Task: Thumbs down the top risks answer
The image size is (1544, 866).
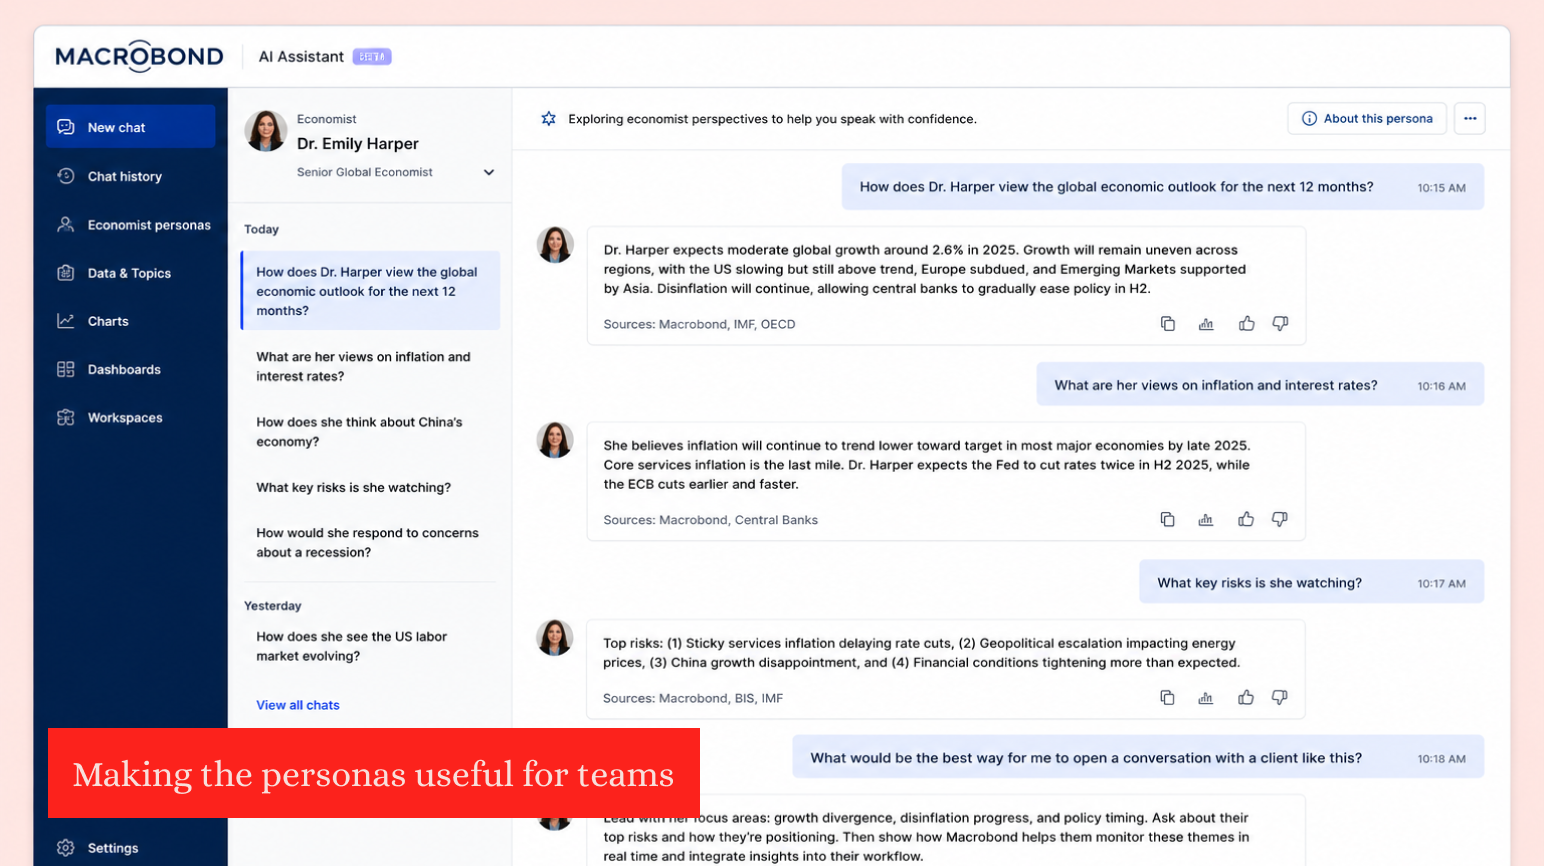Action: (1280, 697)
